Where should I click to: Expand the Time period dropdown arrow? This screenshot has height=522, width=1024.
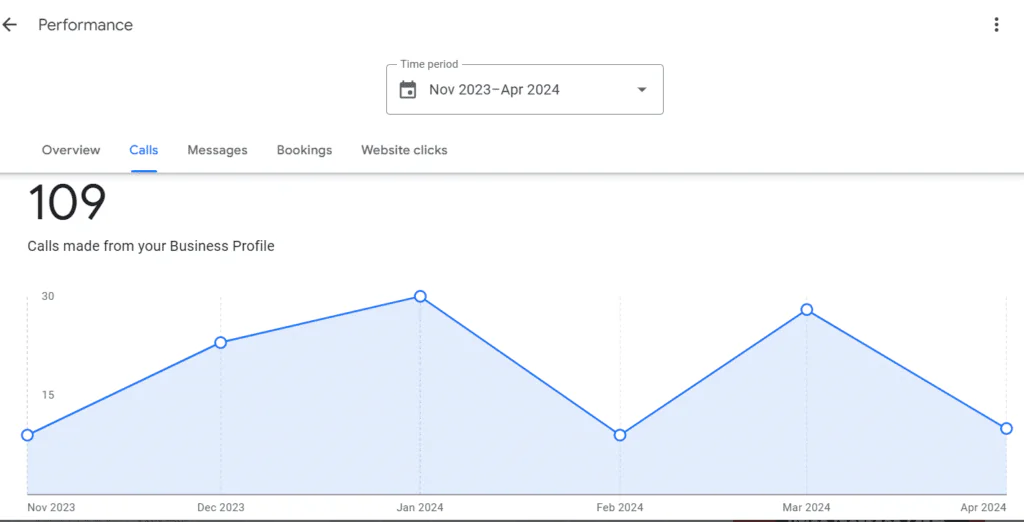point(641,90)
